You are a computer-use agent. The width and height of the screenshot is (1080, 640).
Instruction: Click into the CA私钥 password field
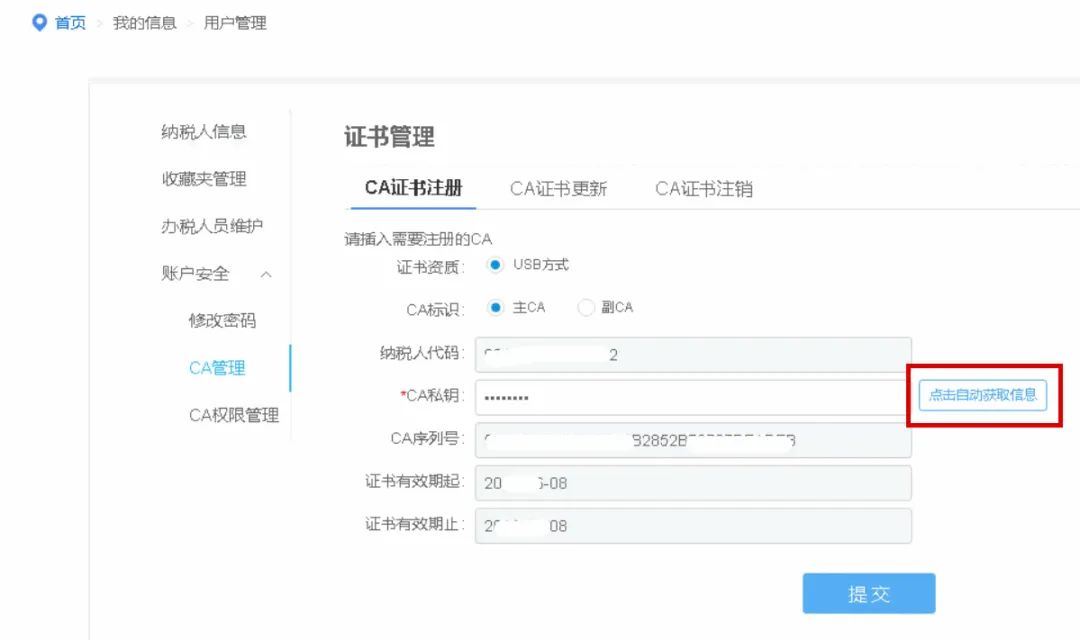tap(690, 397)
